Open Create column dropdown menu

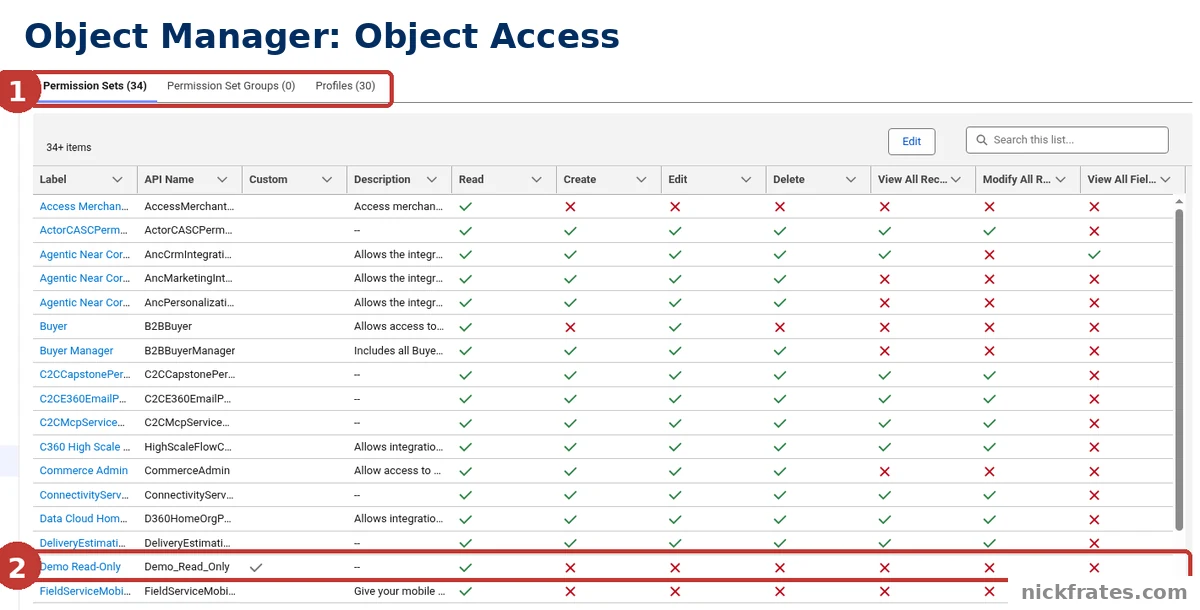(x=641, y=180)
